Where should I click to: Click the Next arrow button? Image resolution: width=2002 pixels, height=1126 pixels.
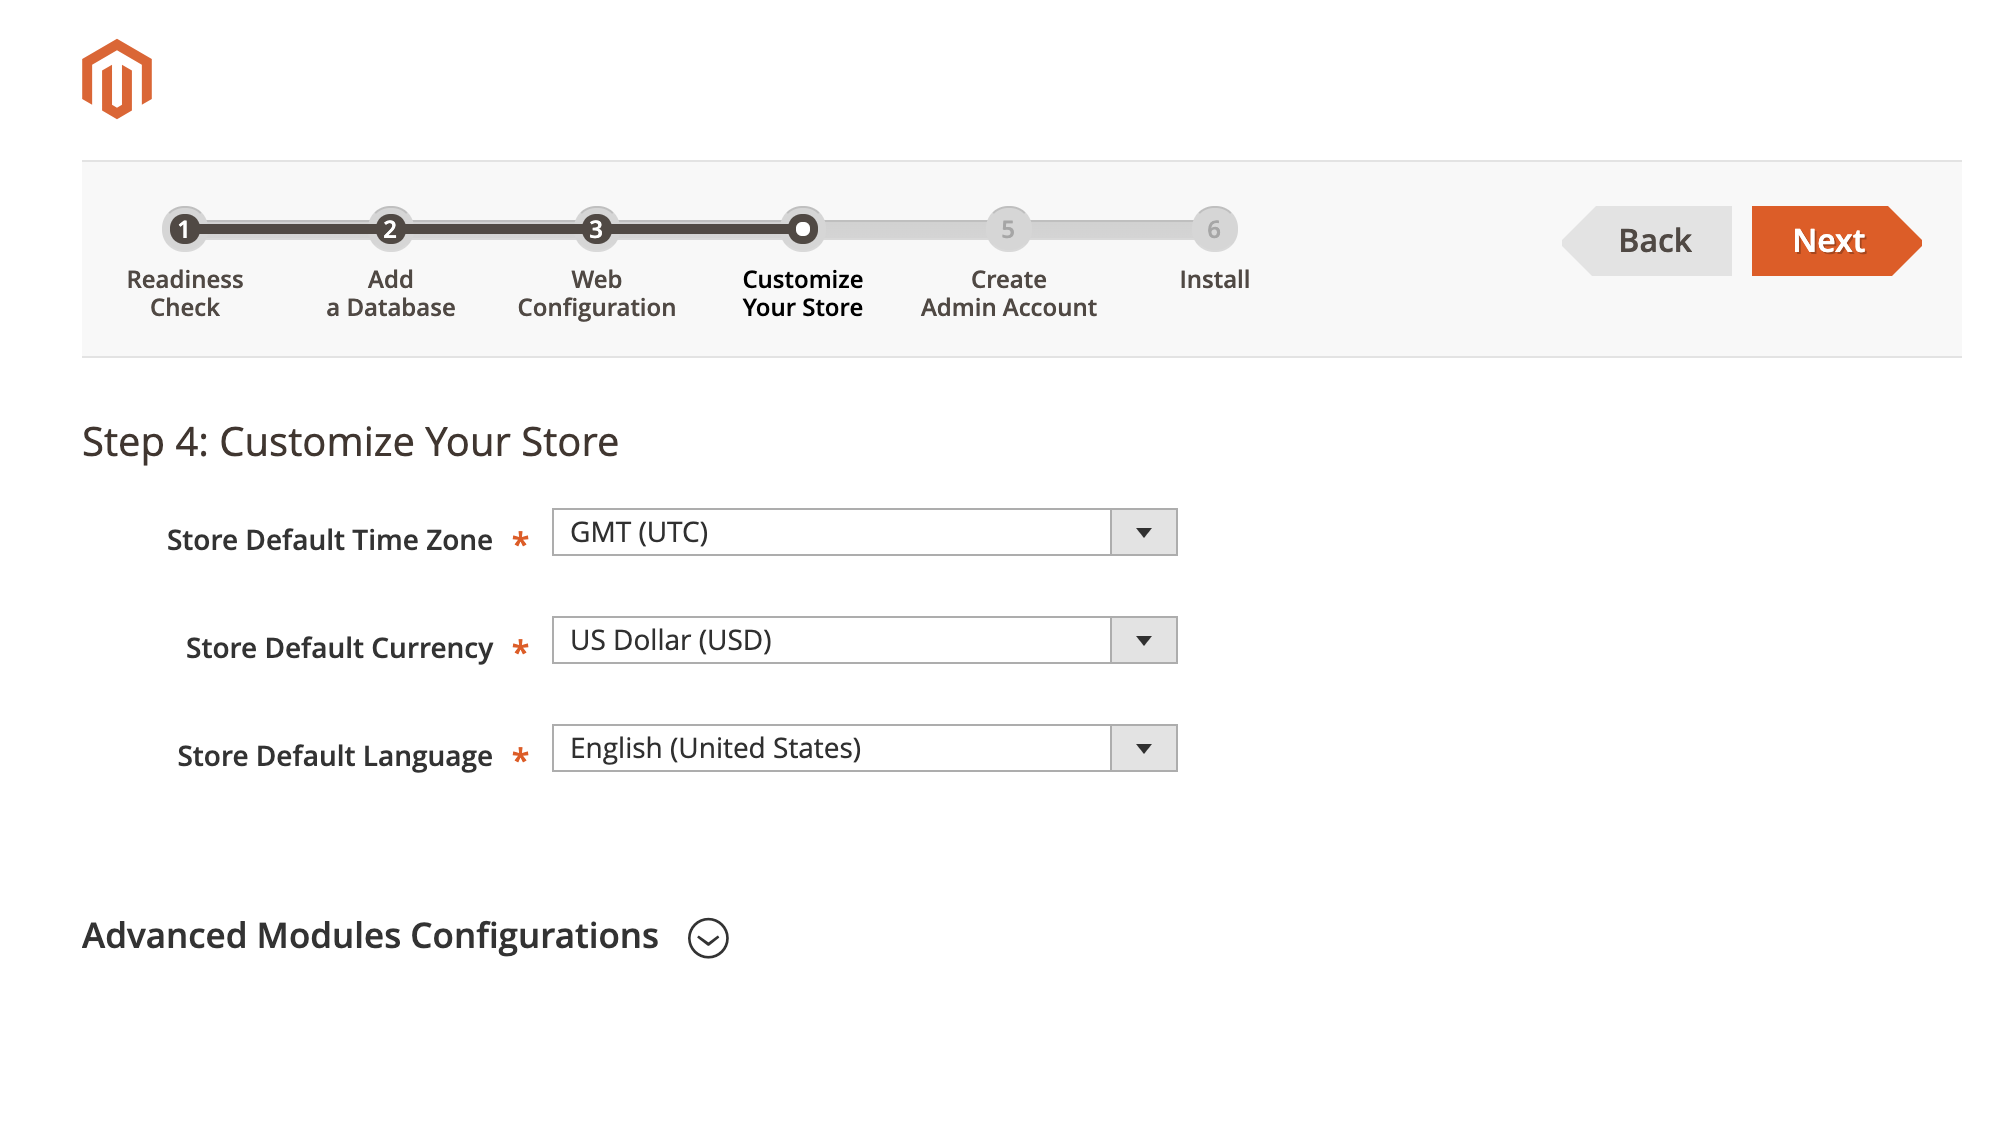pos(1830,240)
